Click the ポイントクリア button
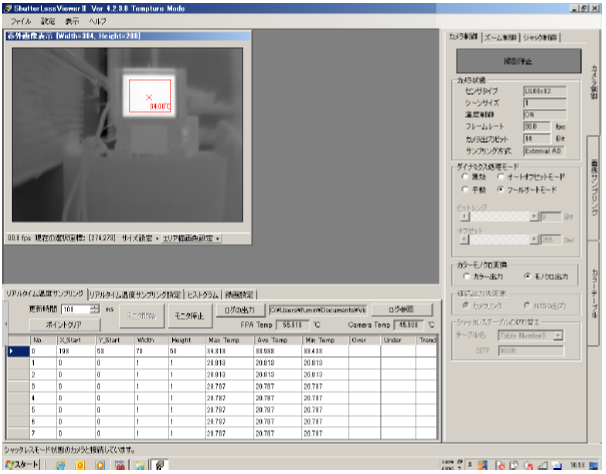 tap(64, 326)
